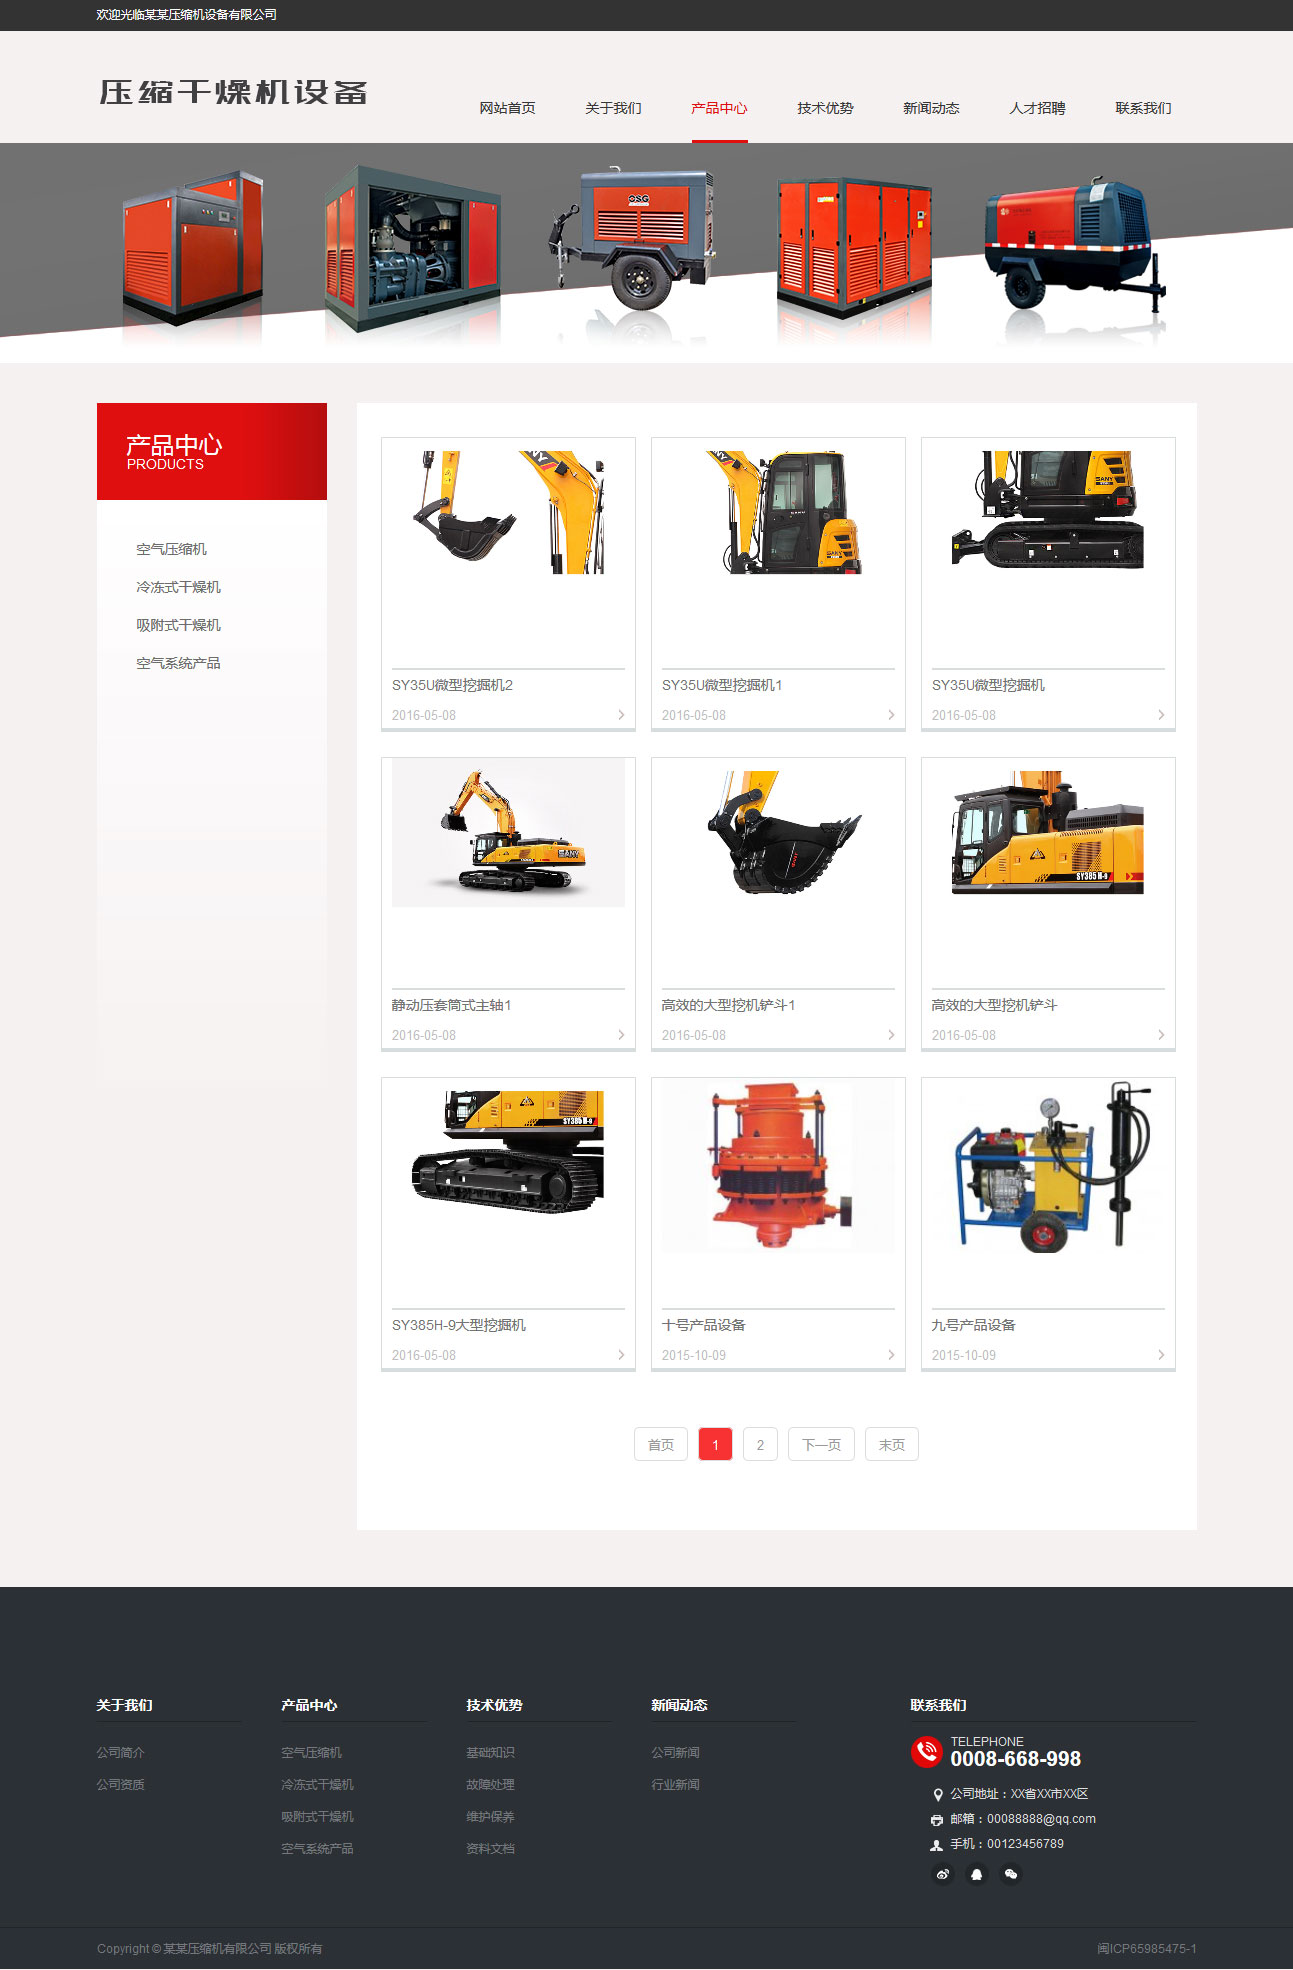Screen dimensions: 1293x1970
Task: Open 静动压套筒式主轴1 excavator thumbnail
Action: pyautogui.click(x=508, y=833)
